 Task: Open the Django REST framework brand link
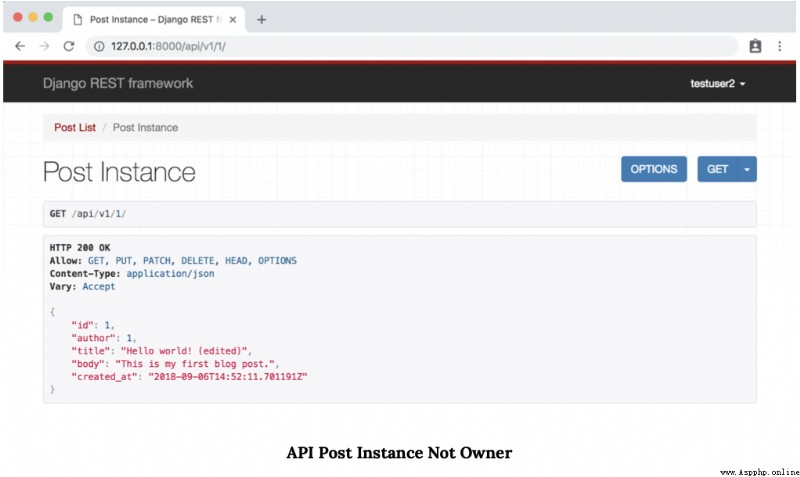coord(118,83)
